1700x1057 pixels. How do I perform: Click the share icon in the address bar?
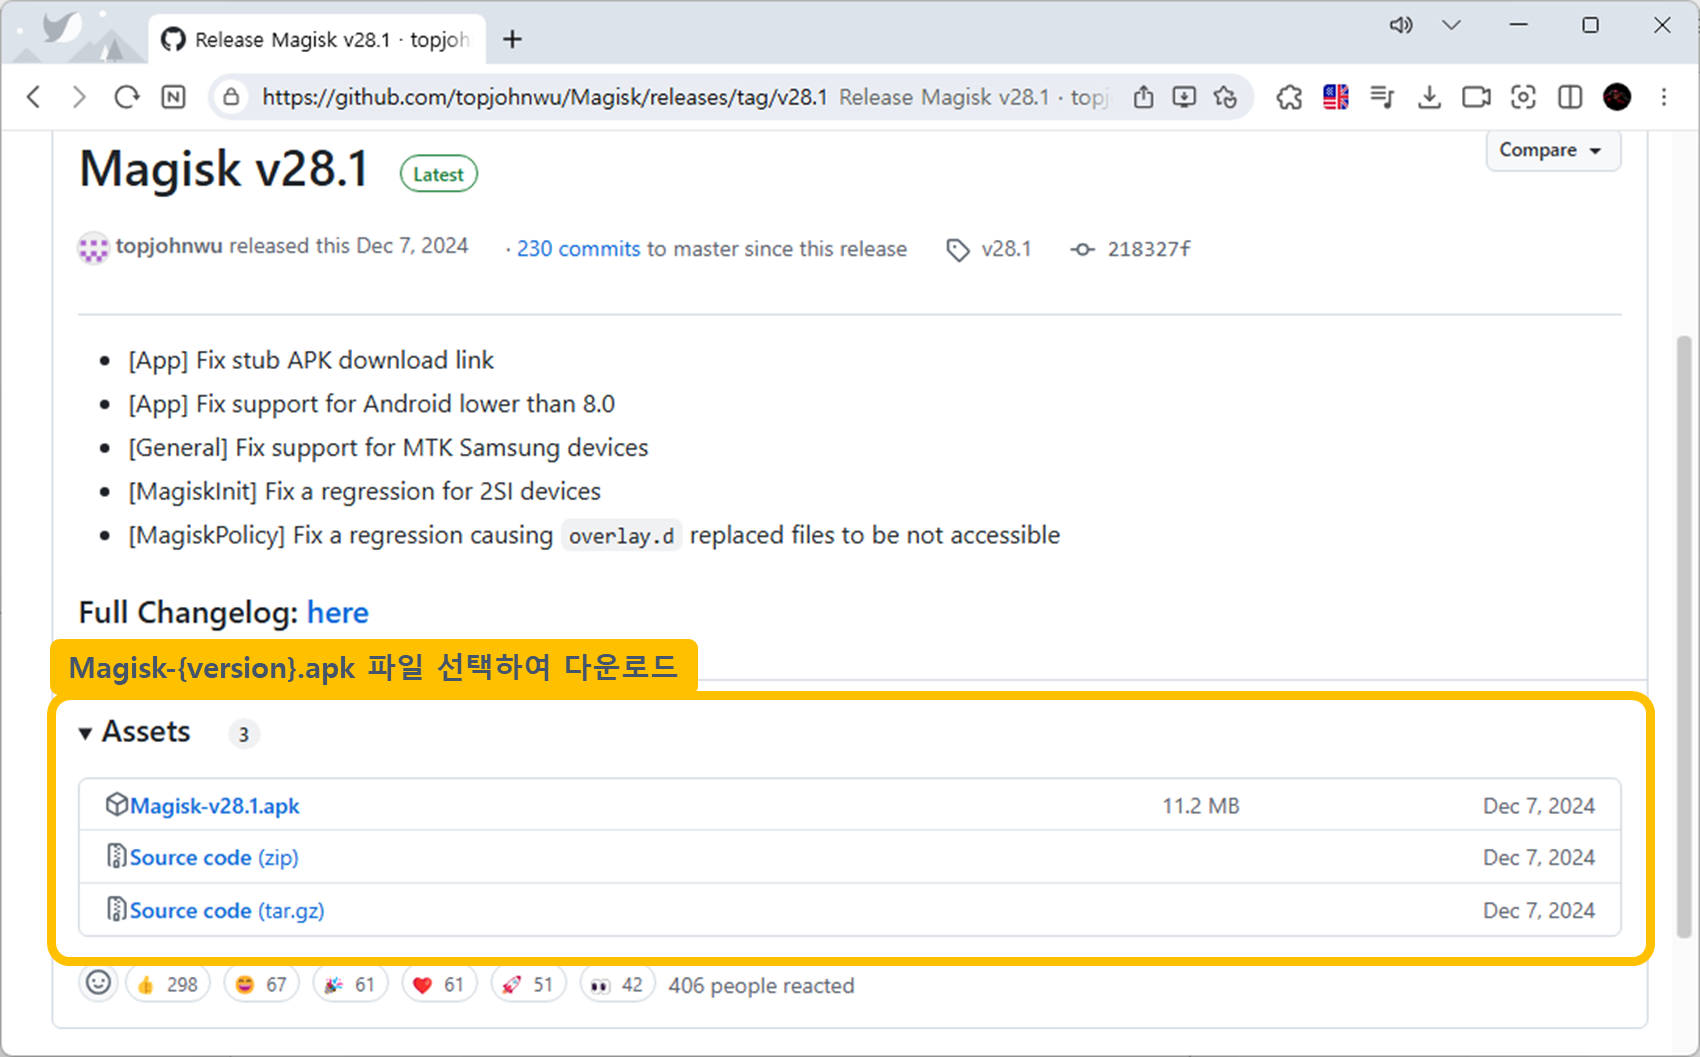[x=1143, y=97]
